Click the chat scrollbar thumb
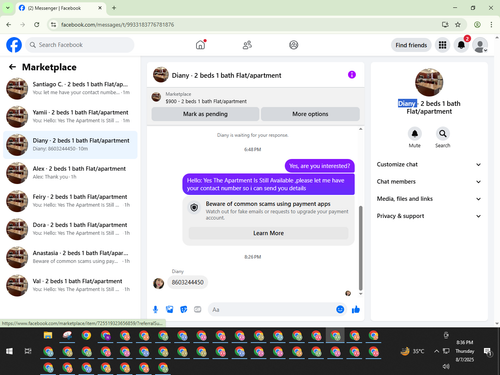 360,248
